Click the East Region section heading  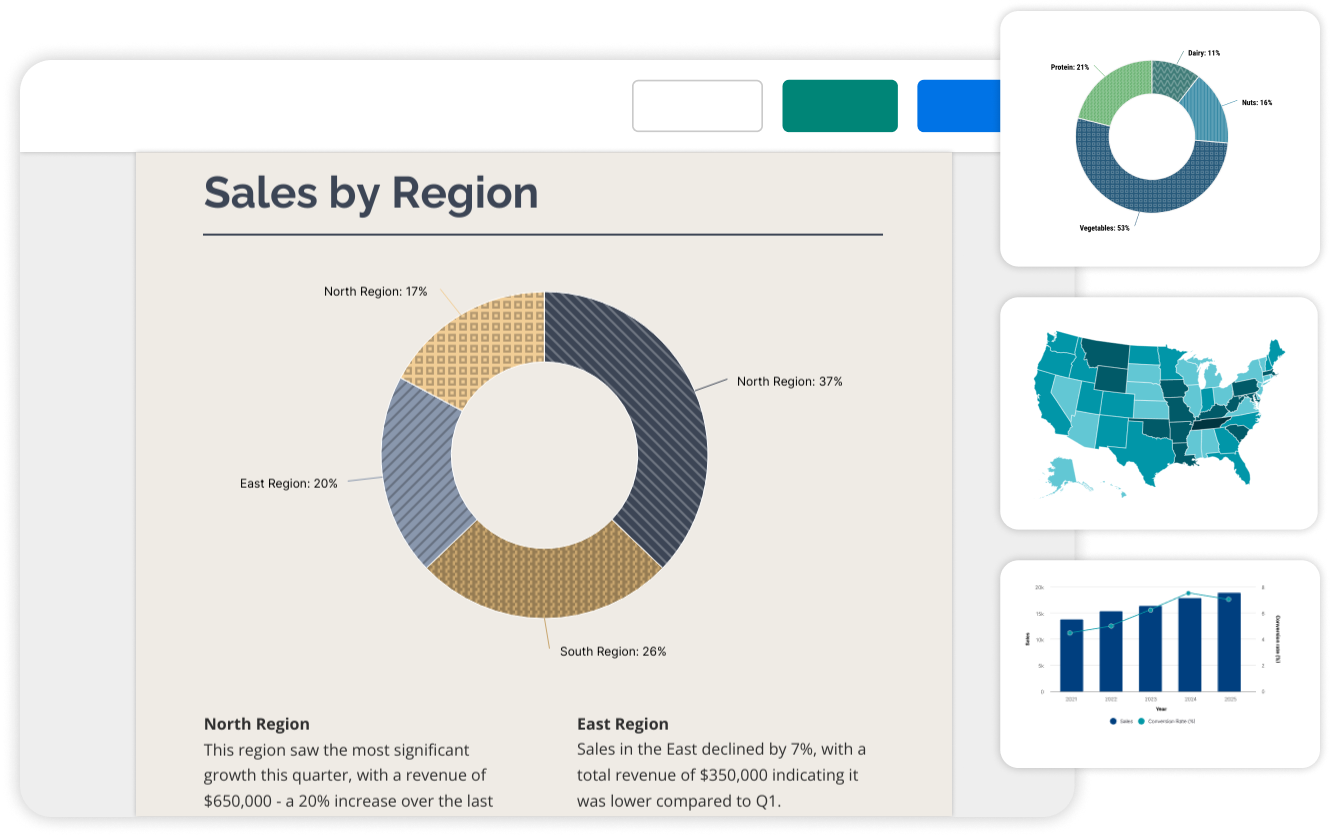(622, 723)
